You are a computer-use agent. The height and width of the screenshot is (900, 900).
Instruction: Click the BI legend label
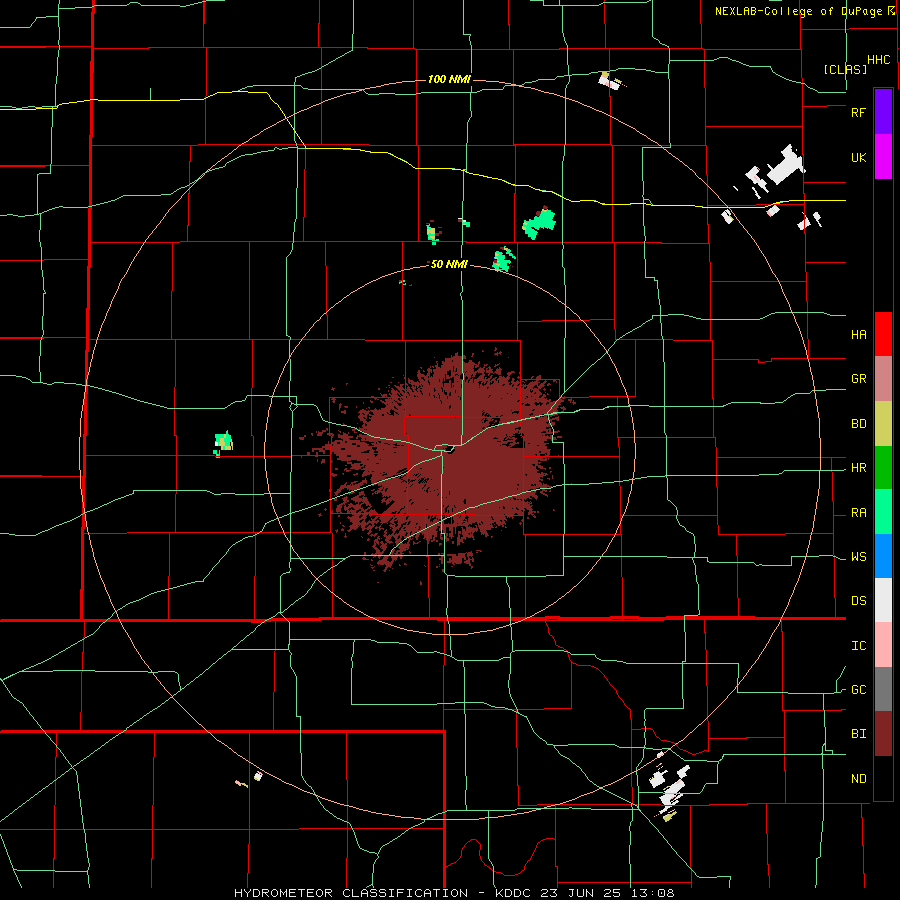click(858, 734)
